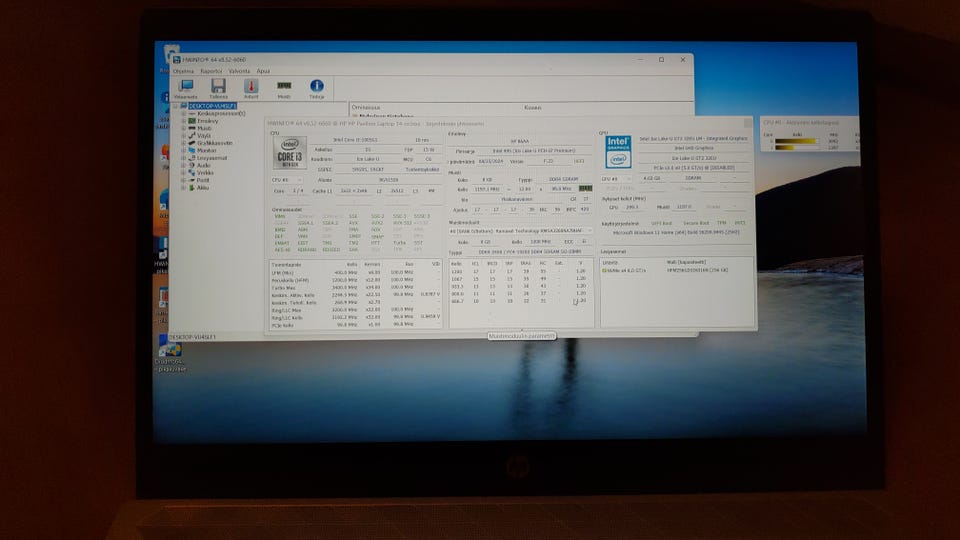This screenshot has width=960, height=540.
Task: Click the Turbo Max row in clocks table
Action: (x=355, y=288)
